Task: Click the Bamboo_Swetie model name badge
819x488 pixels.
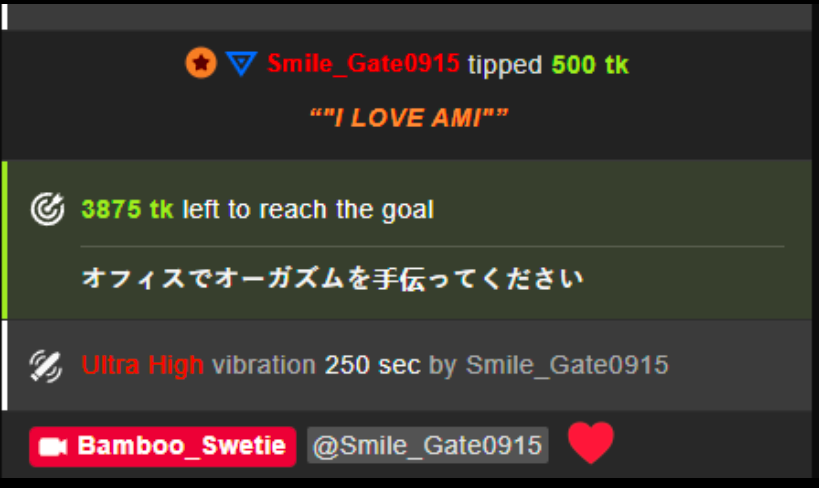Action: click(163, 446)
